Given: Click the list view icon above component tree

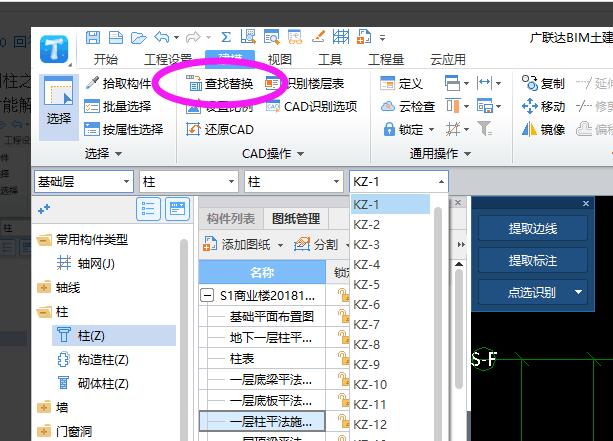Looking at the screenshot, I should coord(149,209).
